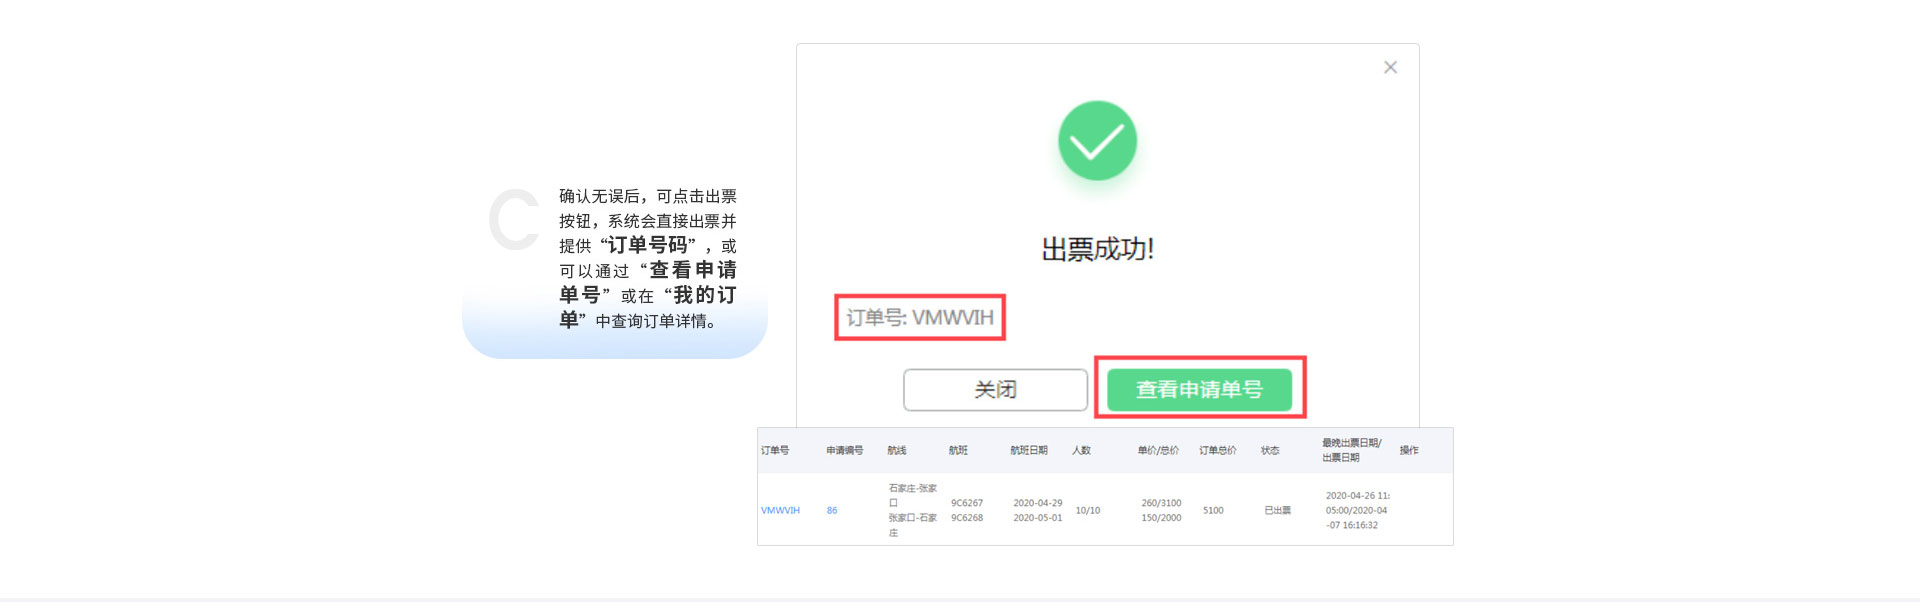Click the 航班日期 column header

(1028, 451)
